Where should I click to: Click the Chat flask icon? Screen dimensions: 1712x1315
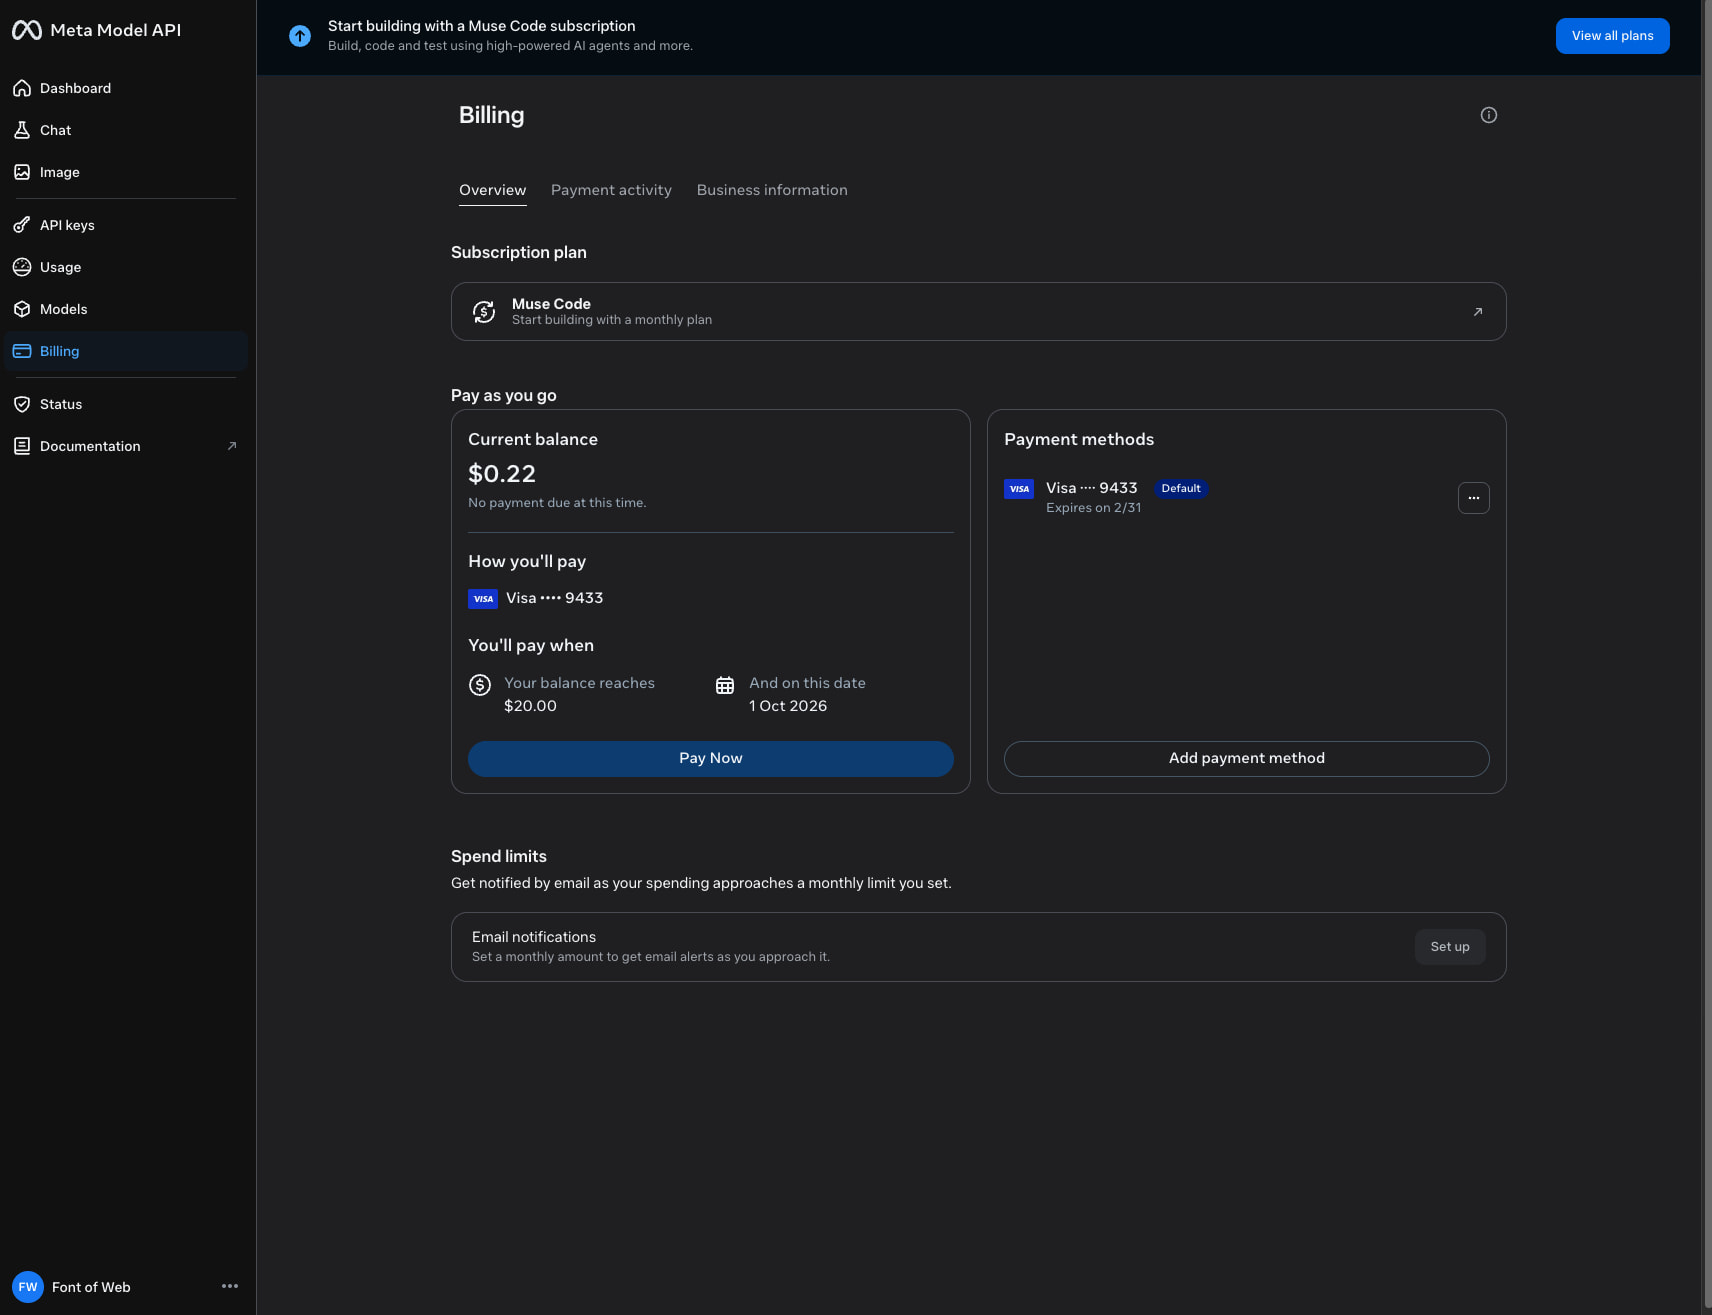[x=22, y=130]
